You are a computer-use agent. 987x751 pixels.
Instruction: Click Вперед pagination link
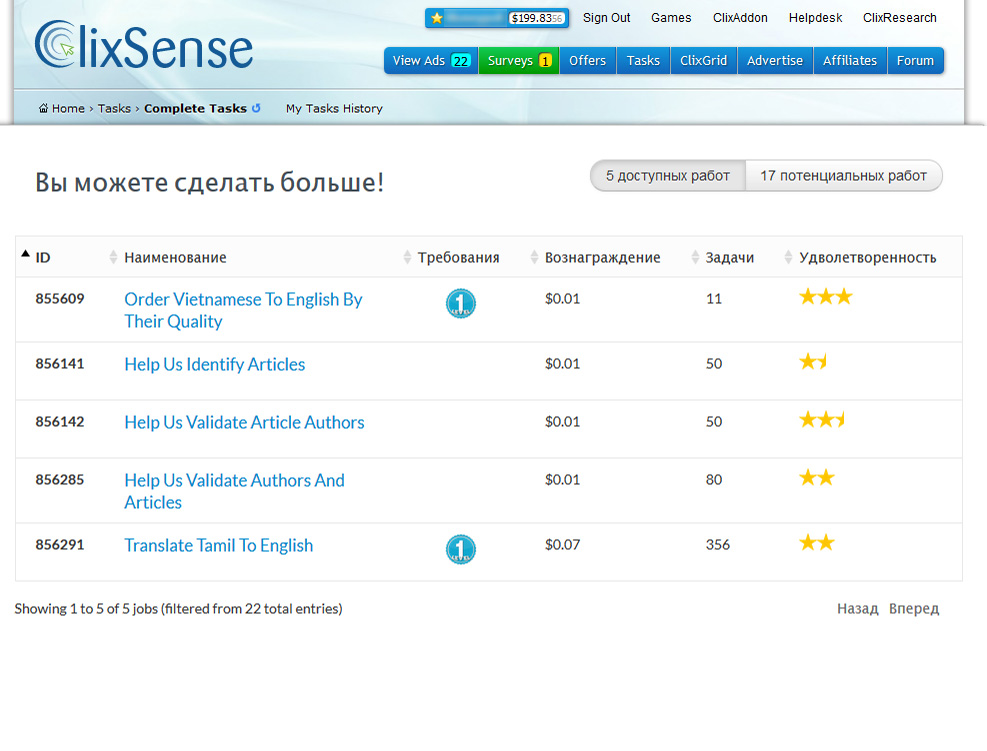914,609
